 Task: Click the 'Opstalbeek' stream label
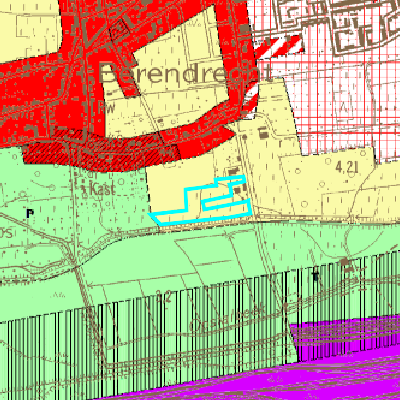pos(227,319)
